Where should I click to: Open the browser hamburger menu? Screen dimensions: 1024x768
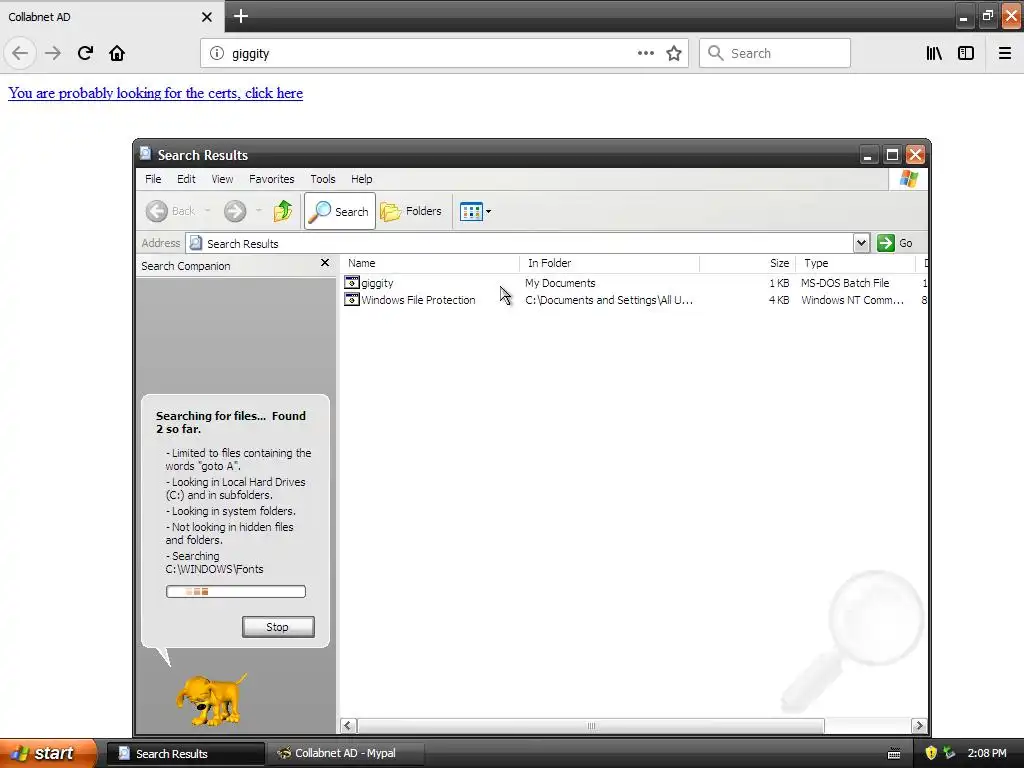pos(1005,53)
